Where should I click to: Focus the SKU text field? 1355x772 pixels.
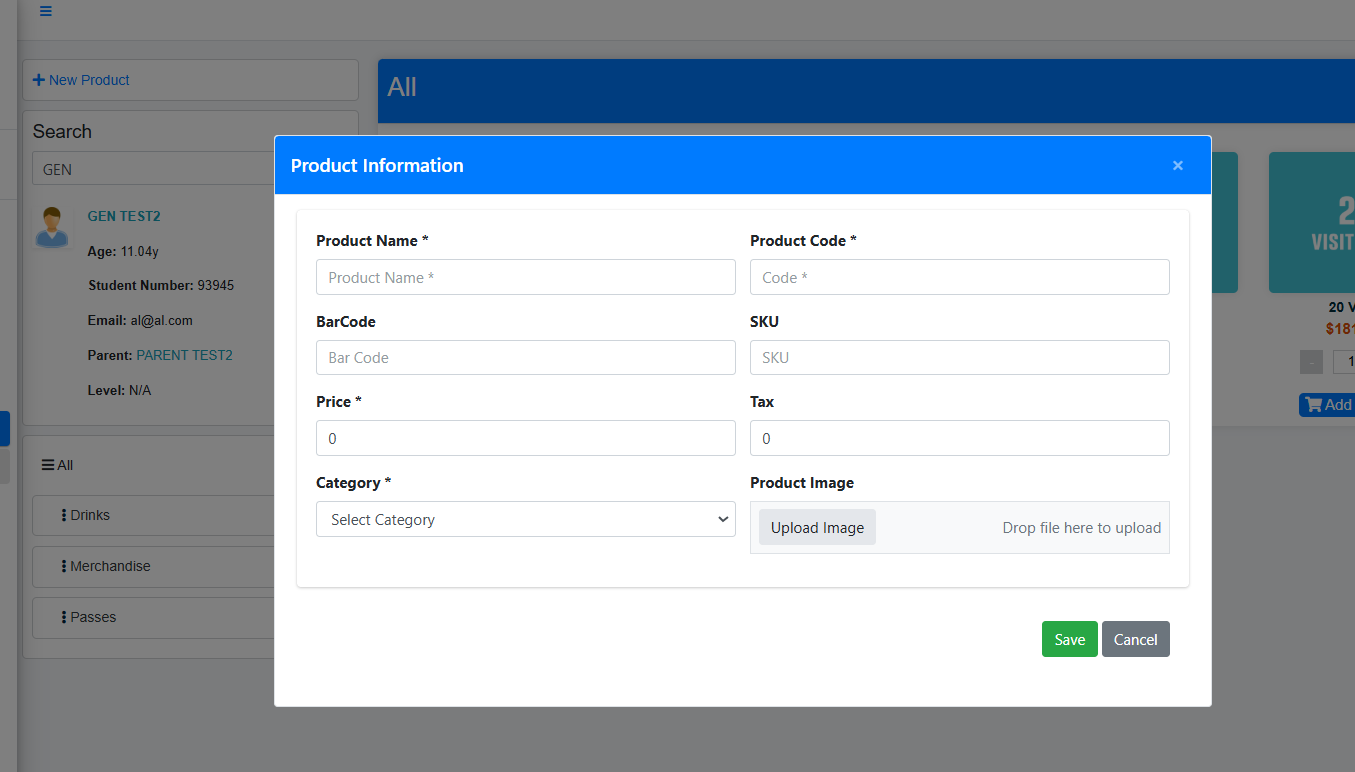[x=960, y=357]
